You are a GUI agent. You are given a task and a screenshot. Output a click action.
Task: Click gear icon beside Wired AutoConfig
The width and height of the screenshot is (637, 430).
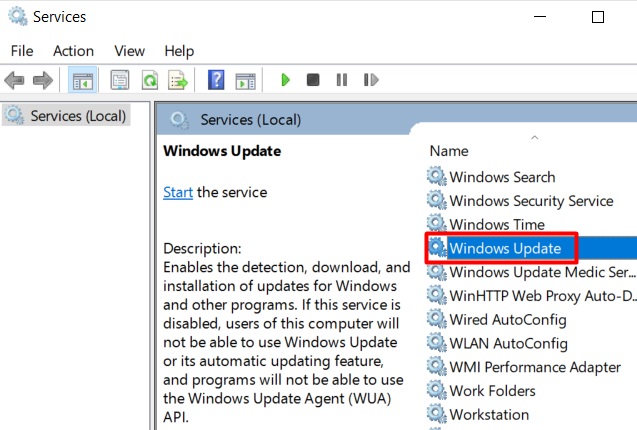tap(437, 319)
